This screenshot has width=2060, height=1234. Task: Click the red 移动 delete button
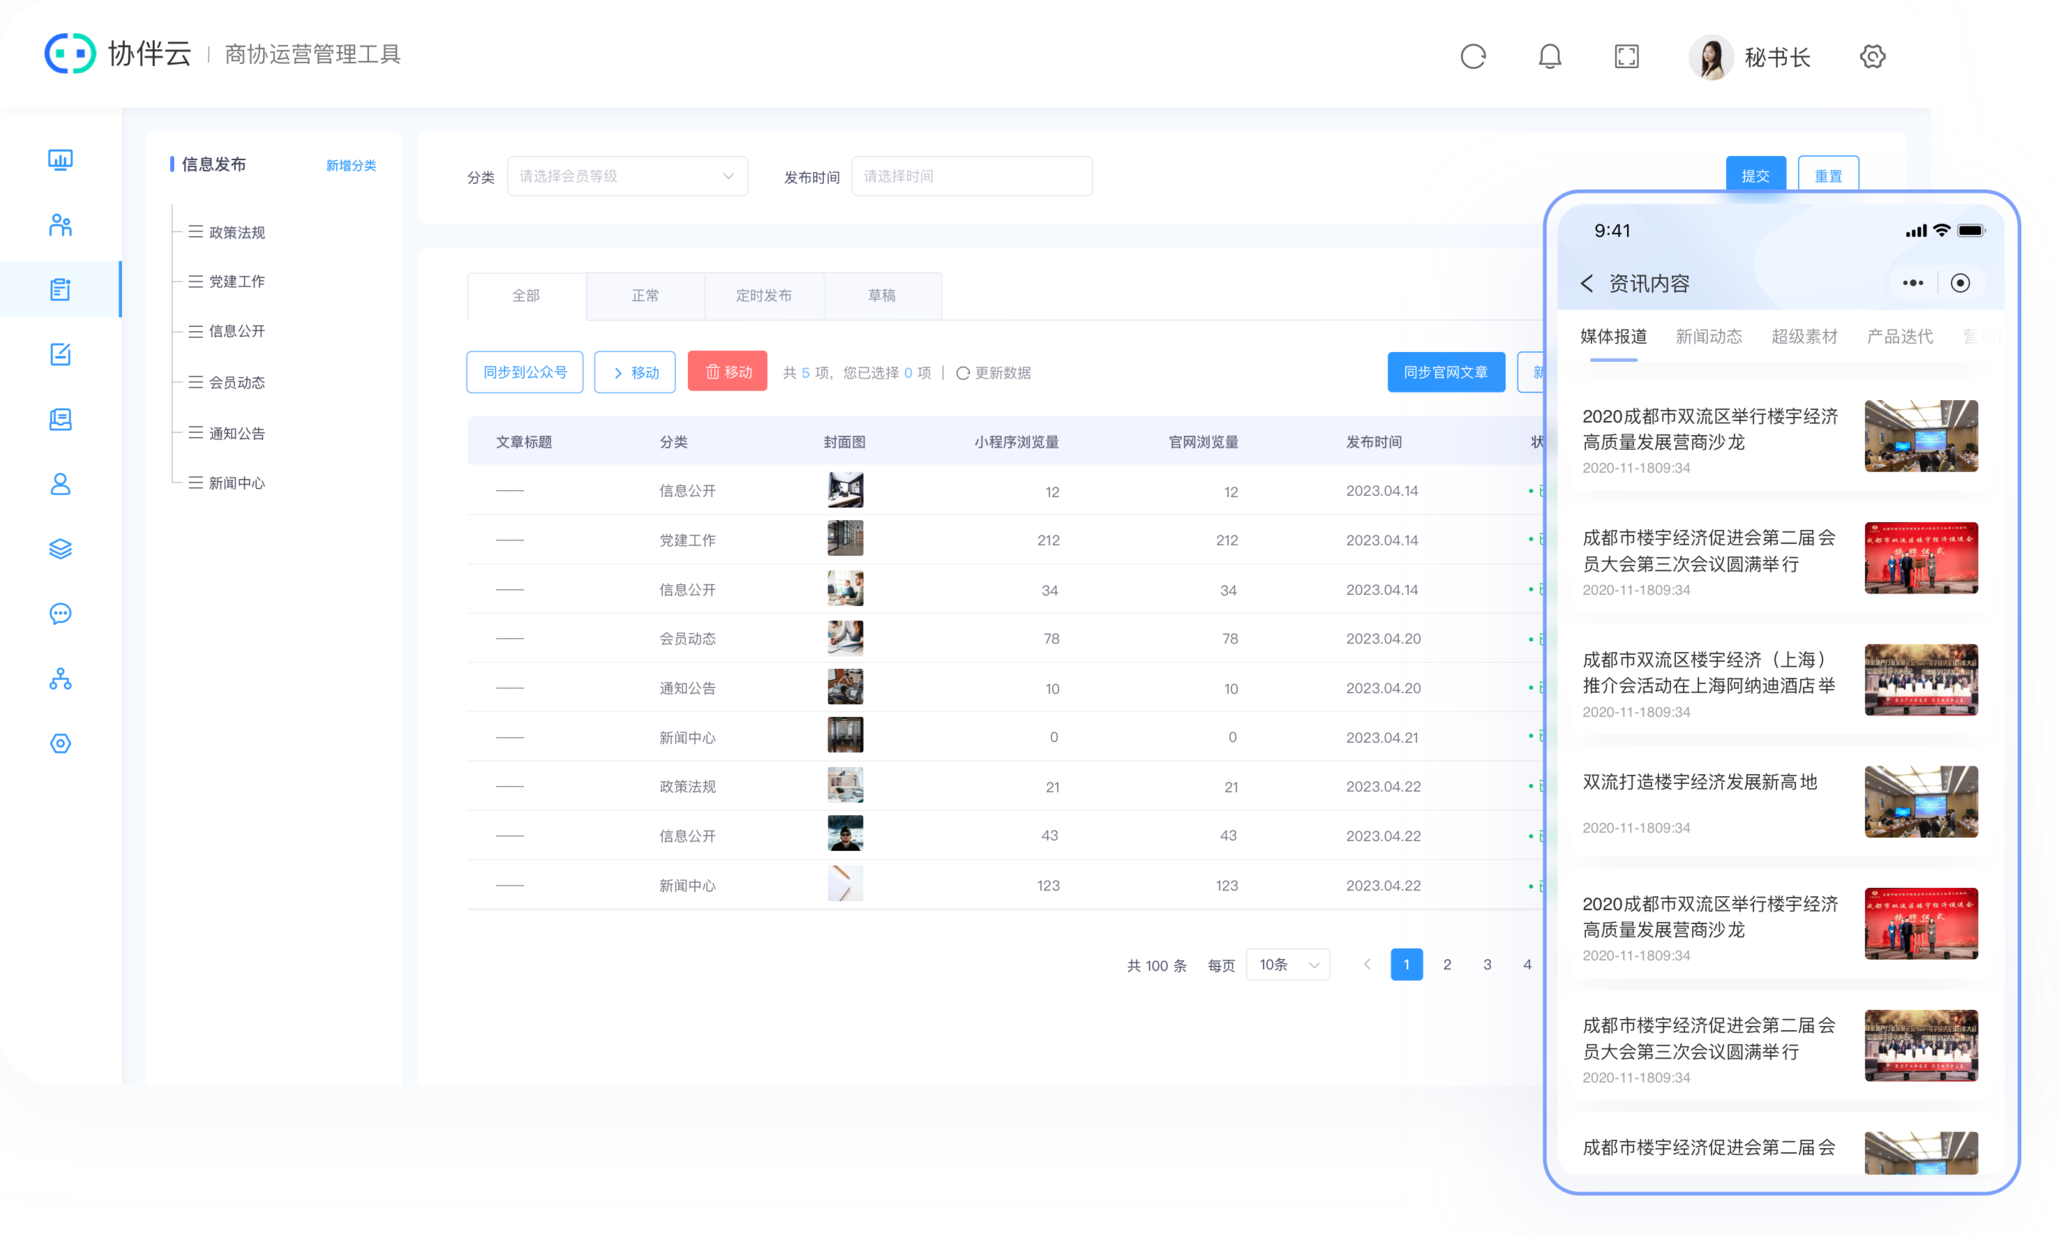click(727, 372)
